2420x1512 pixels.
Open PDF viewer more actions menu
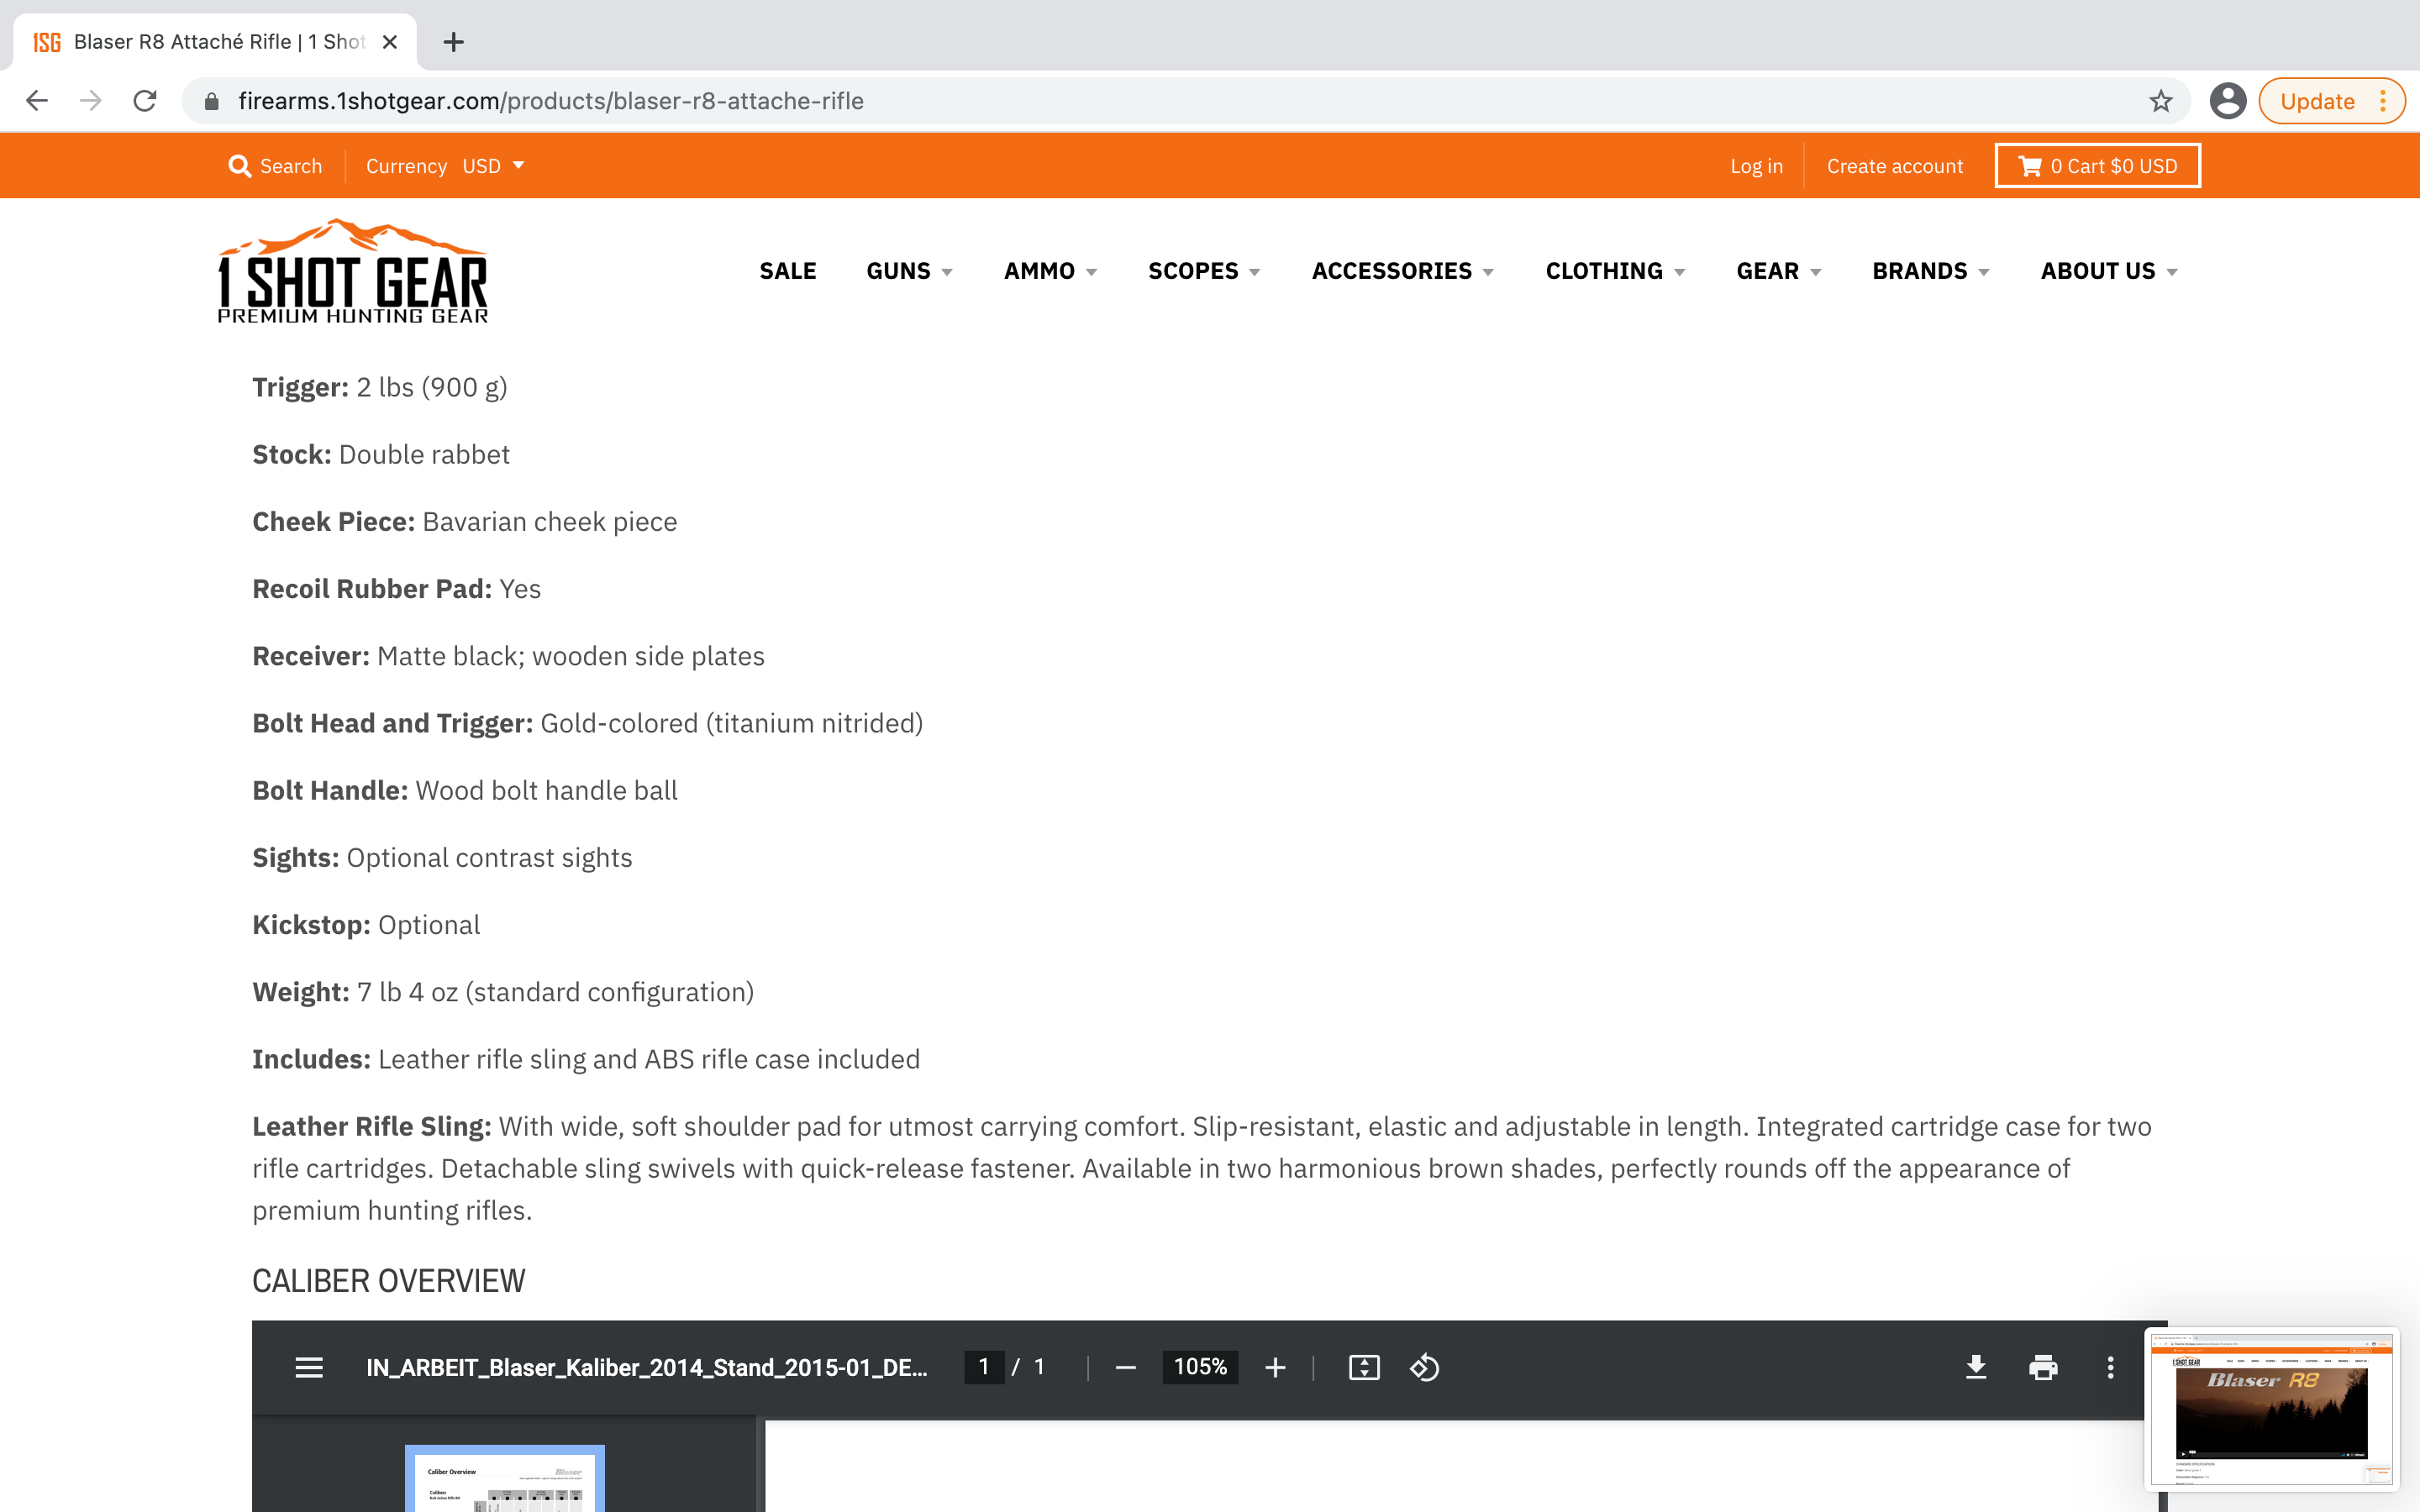coord(2110,1367)
